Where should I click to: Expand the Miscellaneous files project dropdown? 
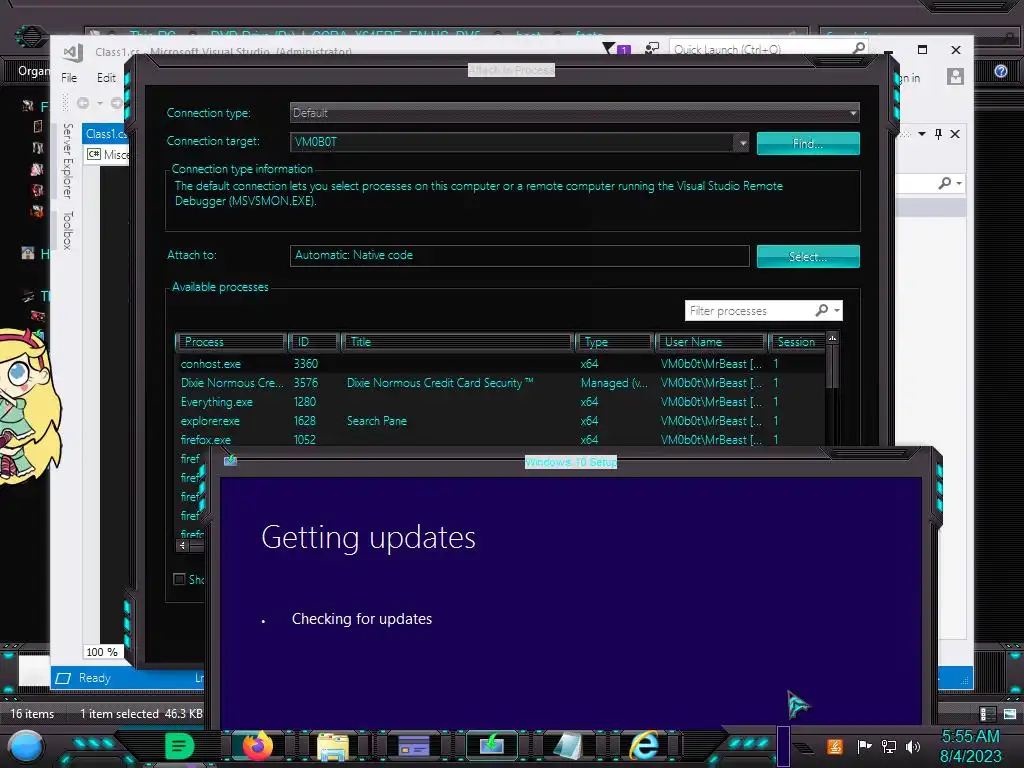pyautogui.click(x=108, y=154)
